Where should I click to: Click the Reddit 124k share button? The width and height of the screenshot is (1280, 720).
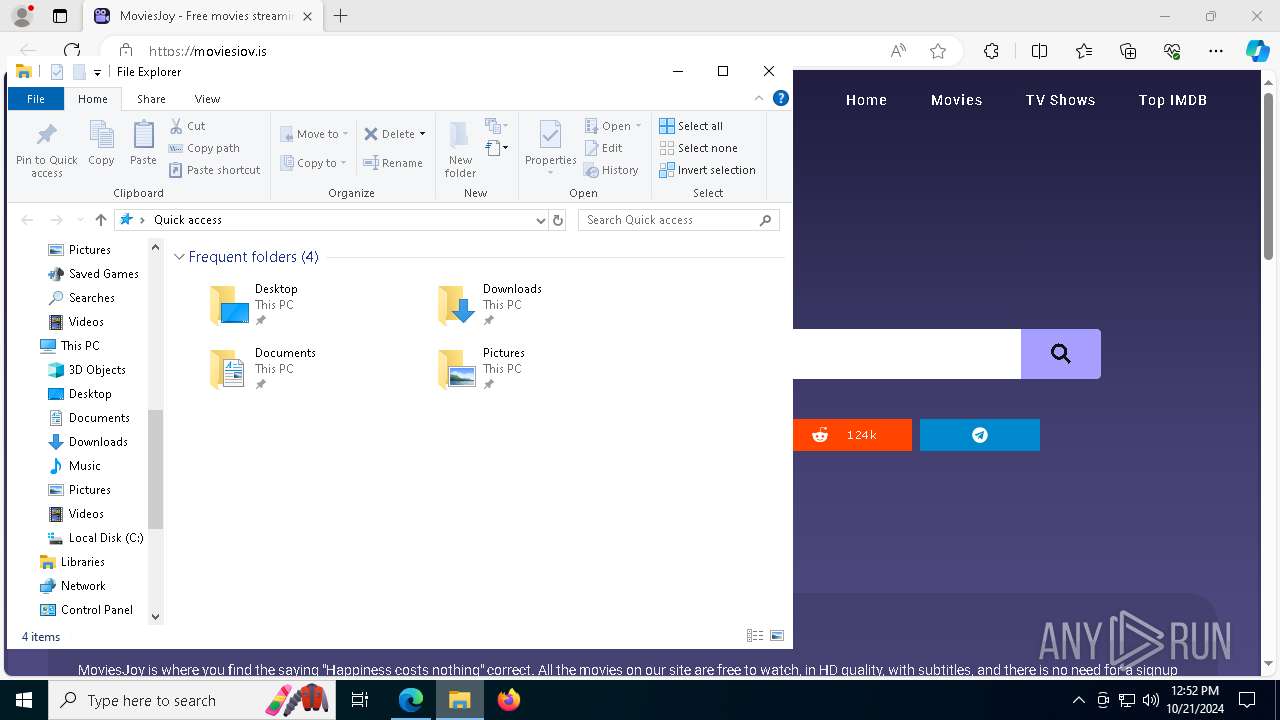(852, 435)
